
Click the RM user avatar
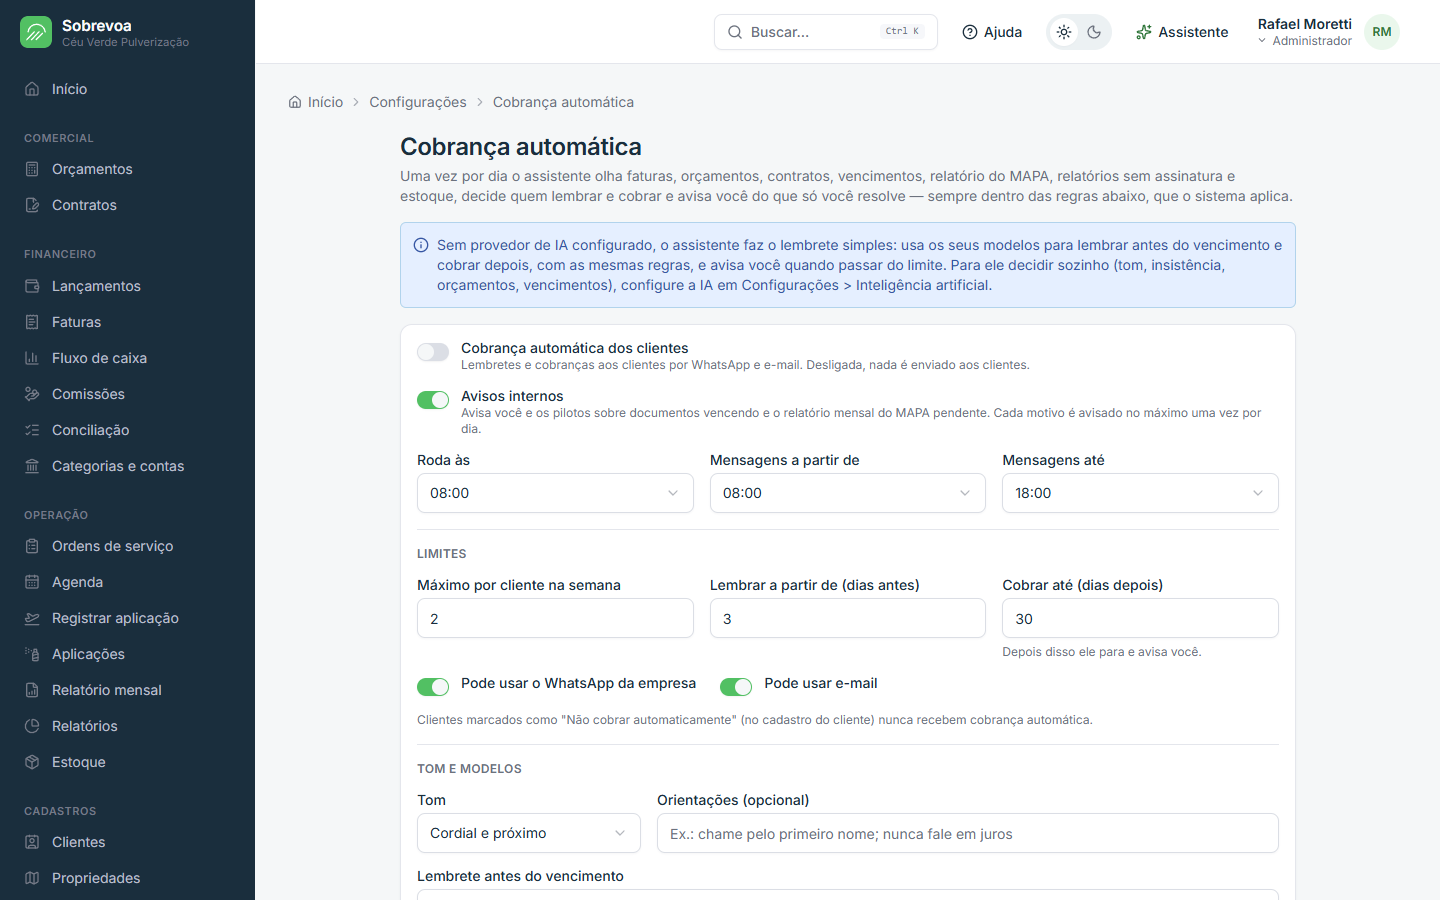click(1382, 32)
